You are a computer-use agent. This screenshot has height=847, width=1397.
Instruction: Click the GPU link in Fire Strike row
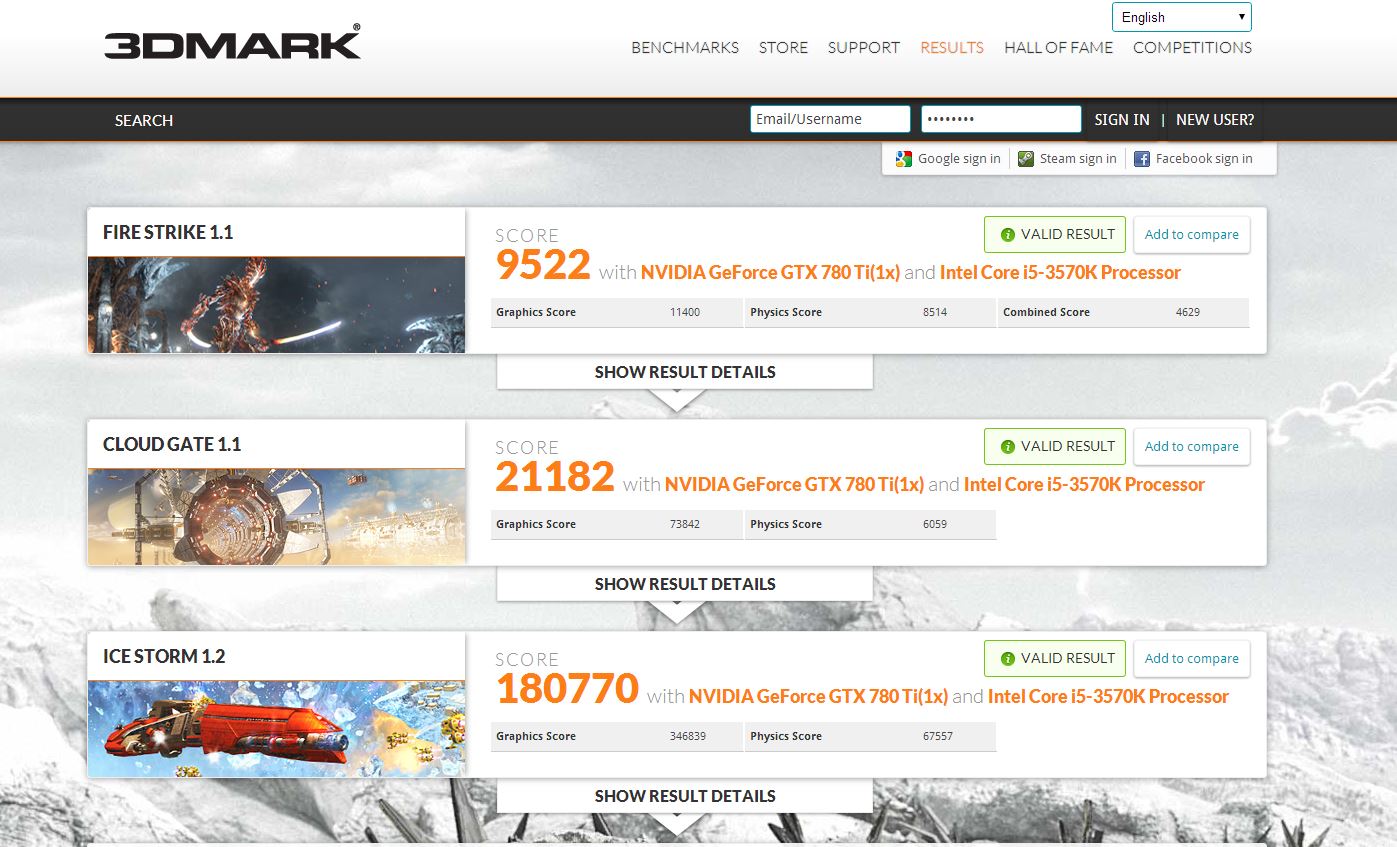tap(770, 272)
